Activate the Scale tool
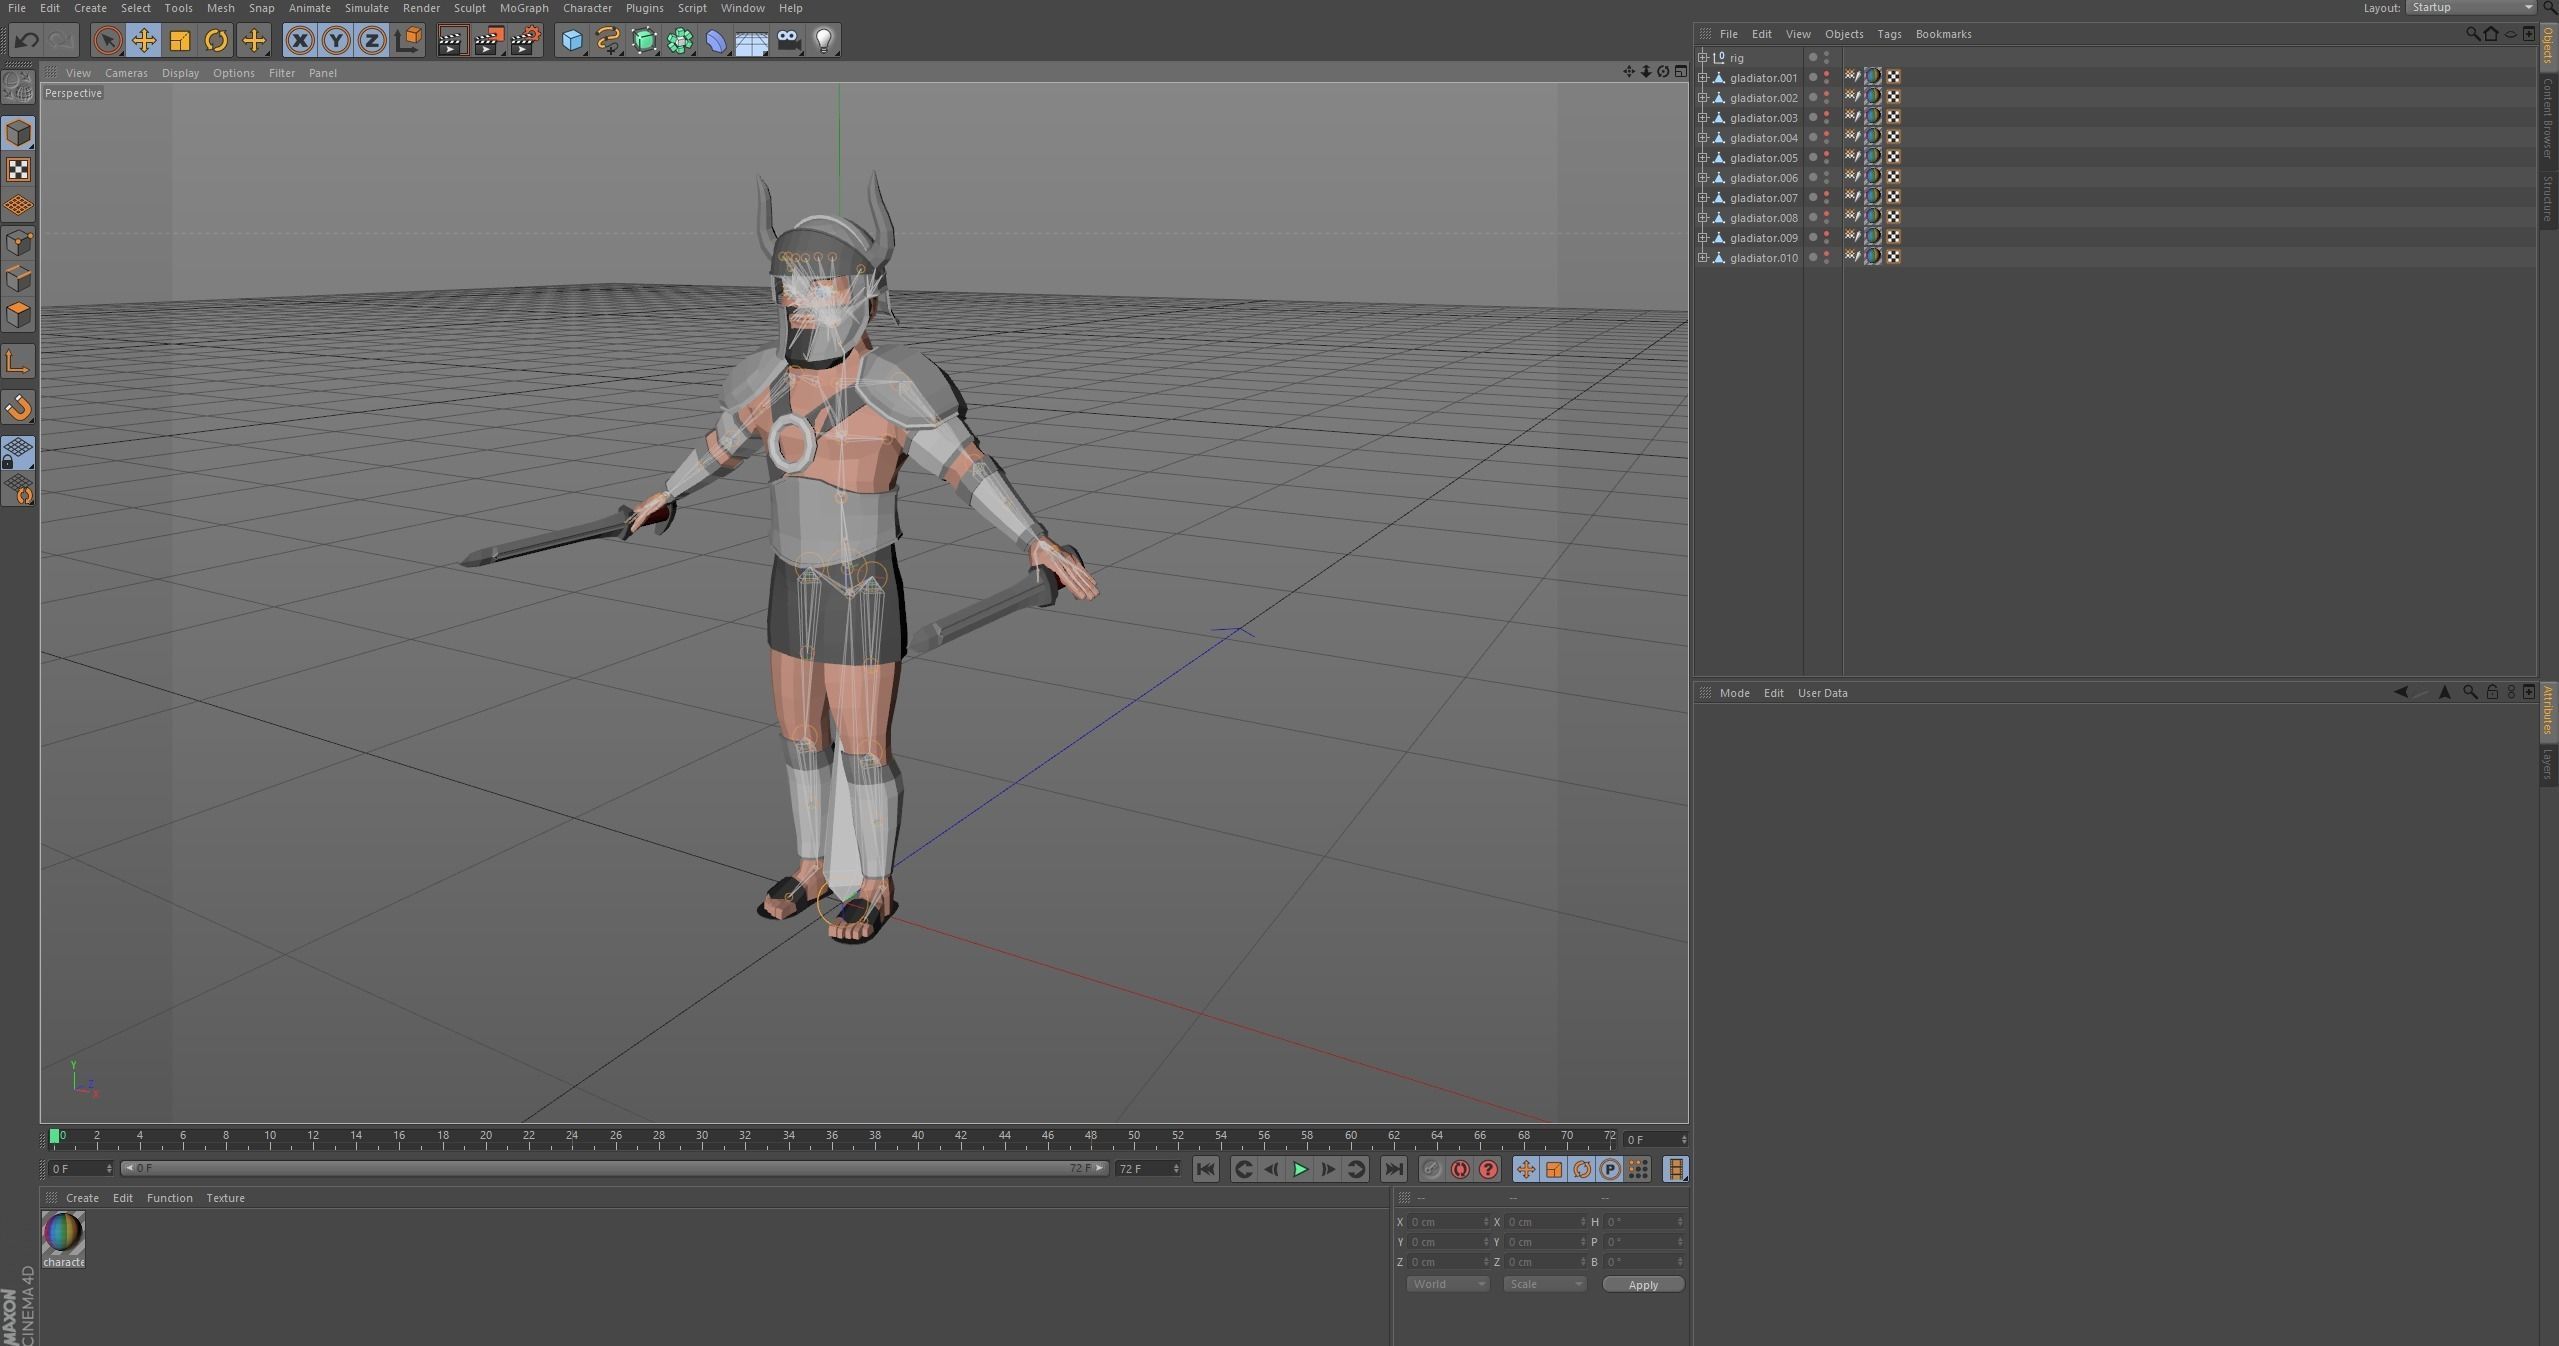The width and height of the screenshot is (2559, 1346). pyautogui.click(x=180, y=41)
